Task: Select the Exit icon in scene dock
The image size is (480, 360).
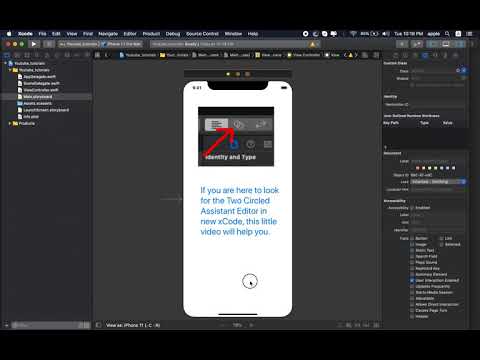Action: [247, 74]
